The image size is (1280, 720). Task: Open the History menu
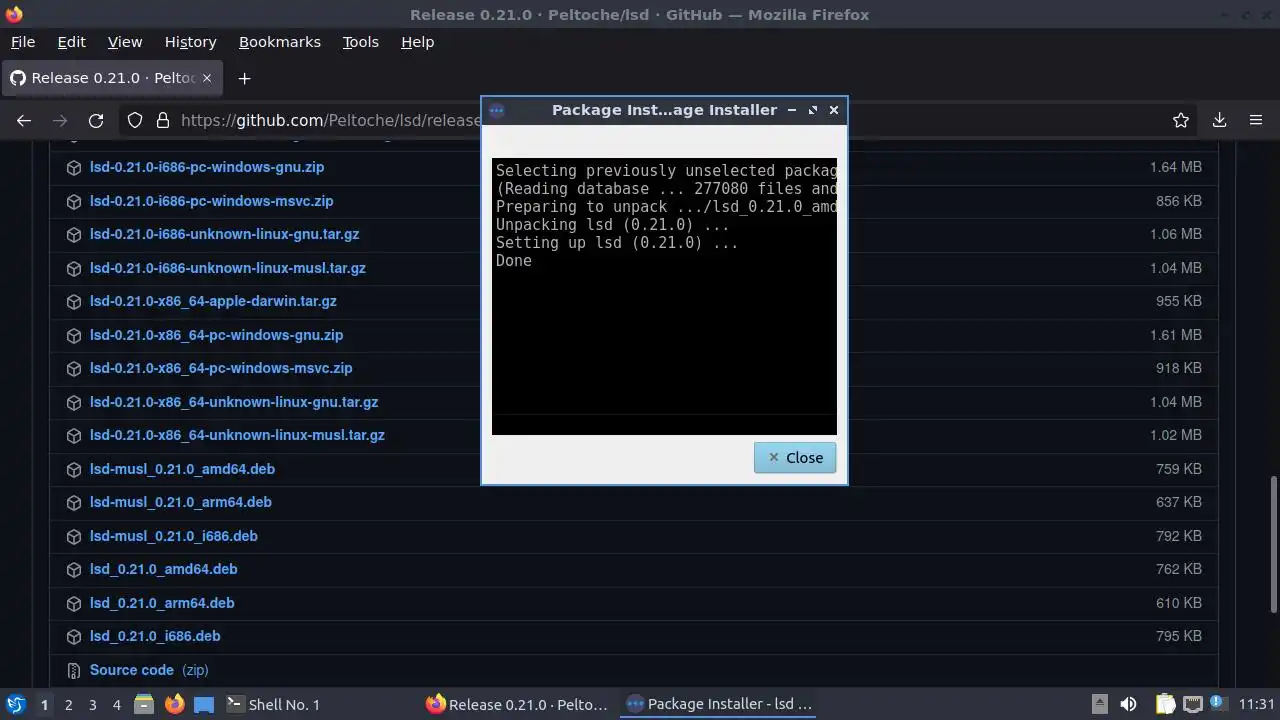click(190, 42)
